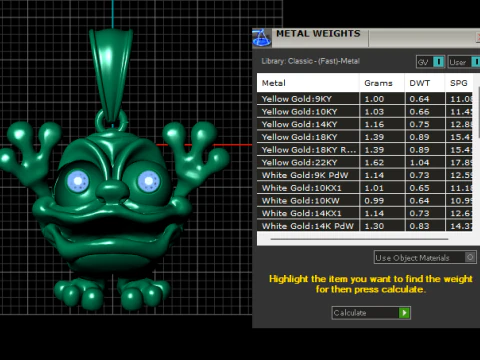This screenshot has width=480, height=360.
Task: Select the White Gold:10KX1 row
Action: coord(365,188)
